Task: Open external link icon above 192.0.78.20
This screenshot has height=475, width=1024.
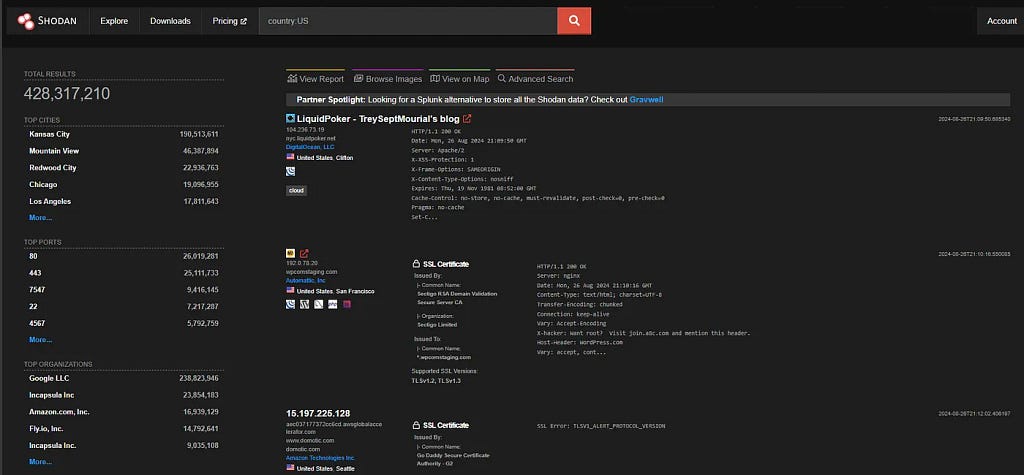Action: click(x=304, y=254)
